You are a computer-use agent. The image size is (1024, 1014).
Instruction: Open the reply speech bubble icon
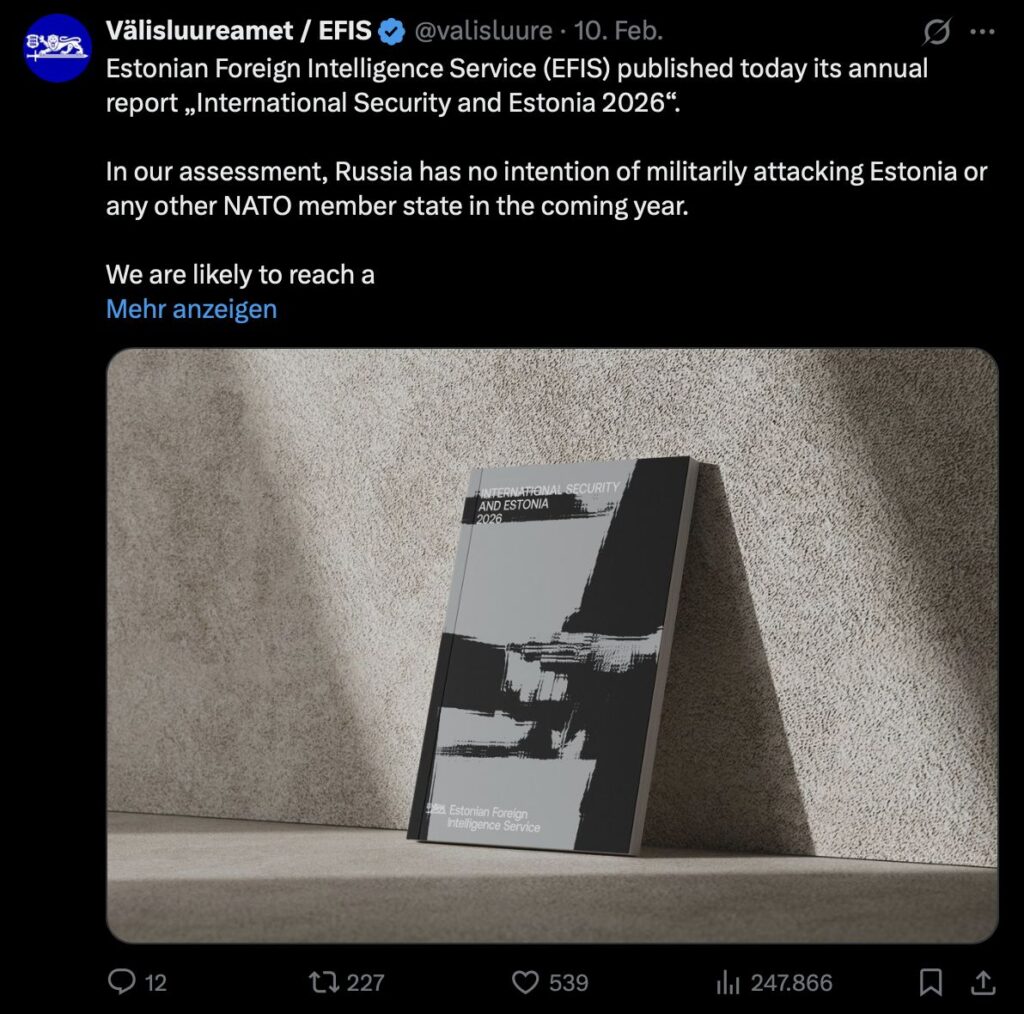click(x=121, y=981)
